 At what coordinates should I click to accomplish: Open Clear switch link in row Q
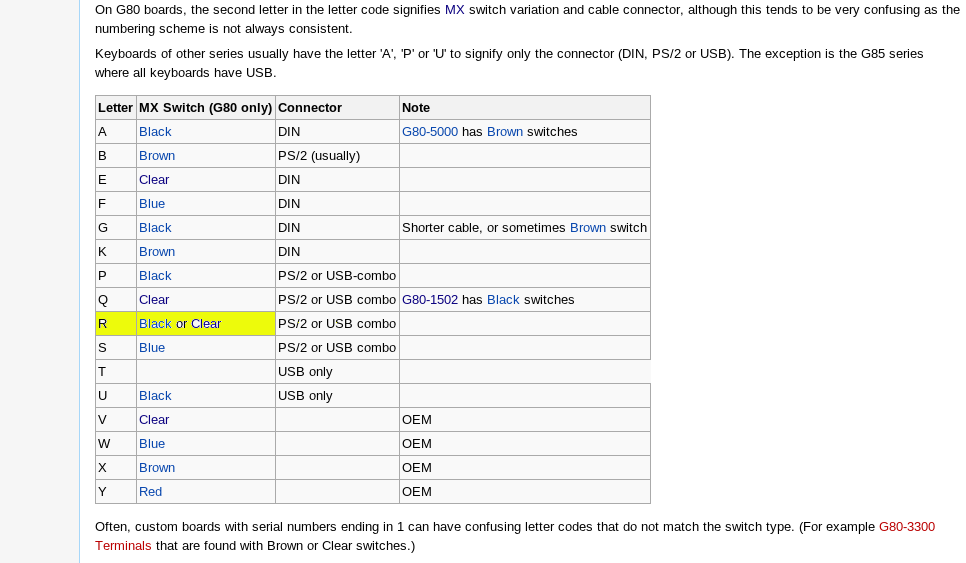pyautogui.click(x=154, y=300)
